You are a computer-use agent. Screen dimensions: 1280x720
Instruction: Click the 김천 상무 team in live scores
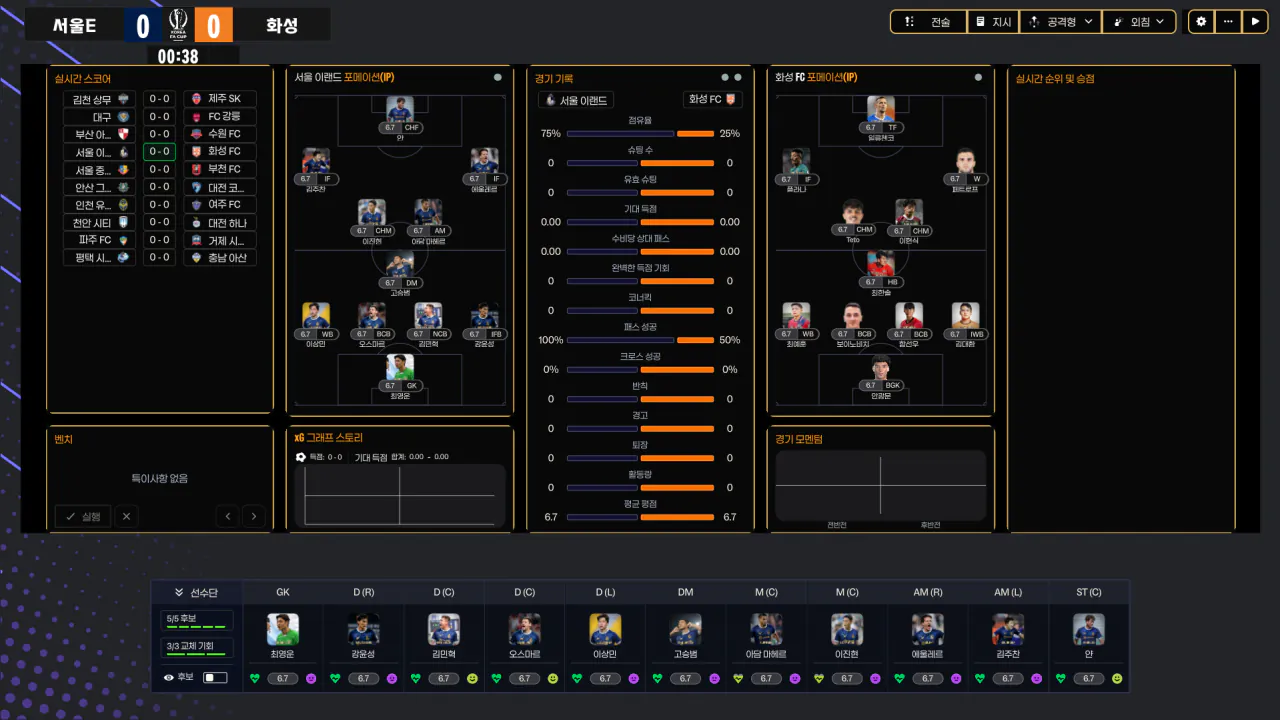(98, 99)
